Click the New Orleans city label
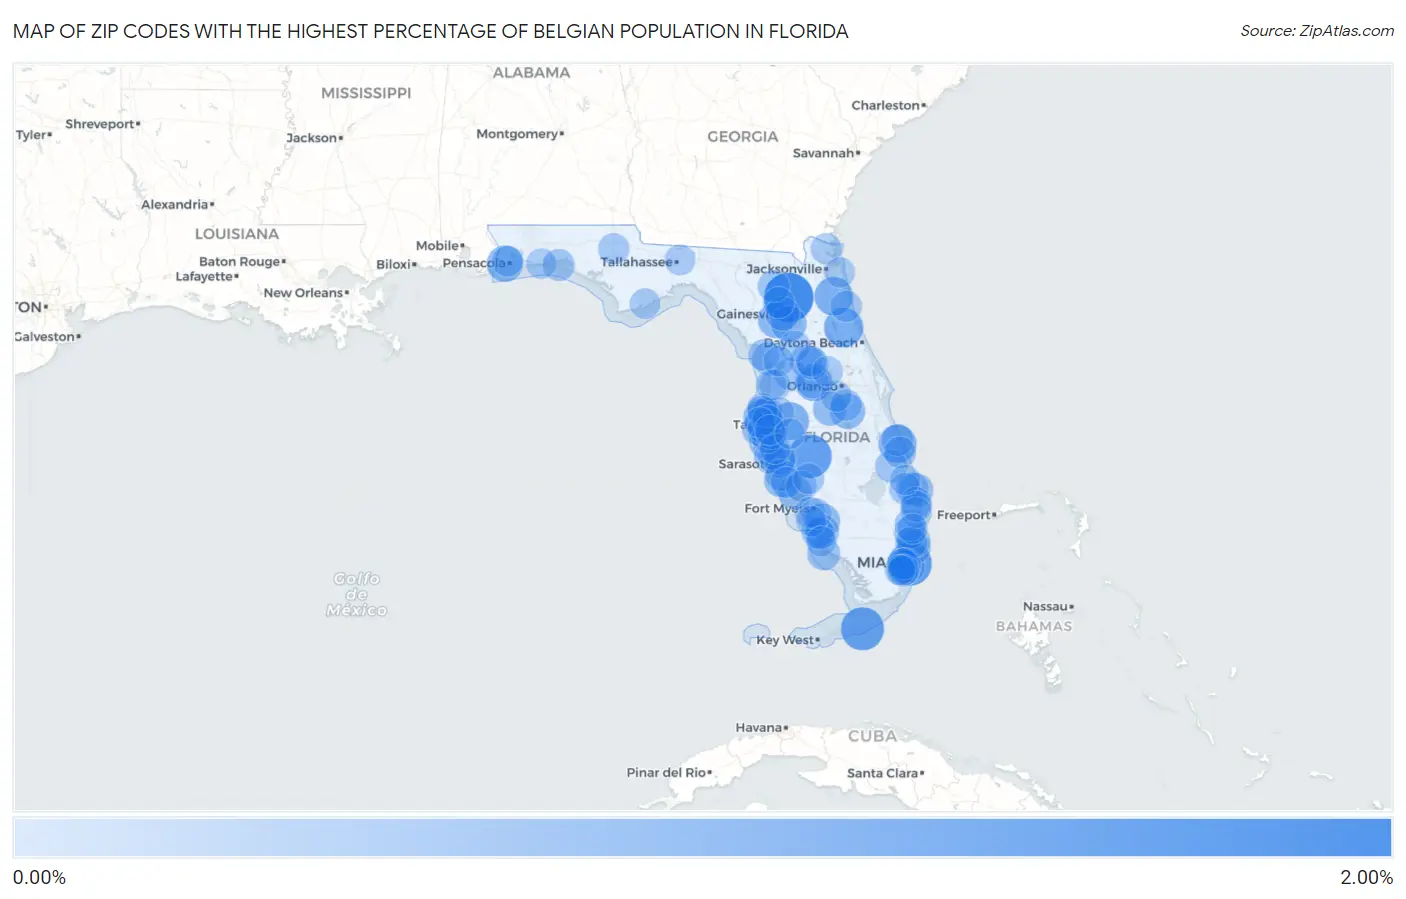This screenshot has height=899, width=1406. click(x=304, y=293)
